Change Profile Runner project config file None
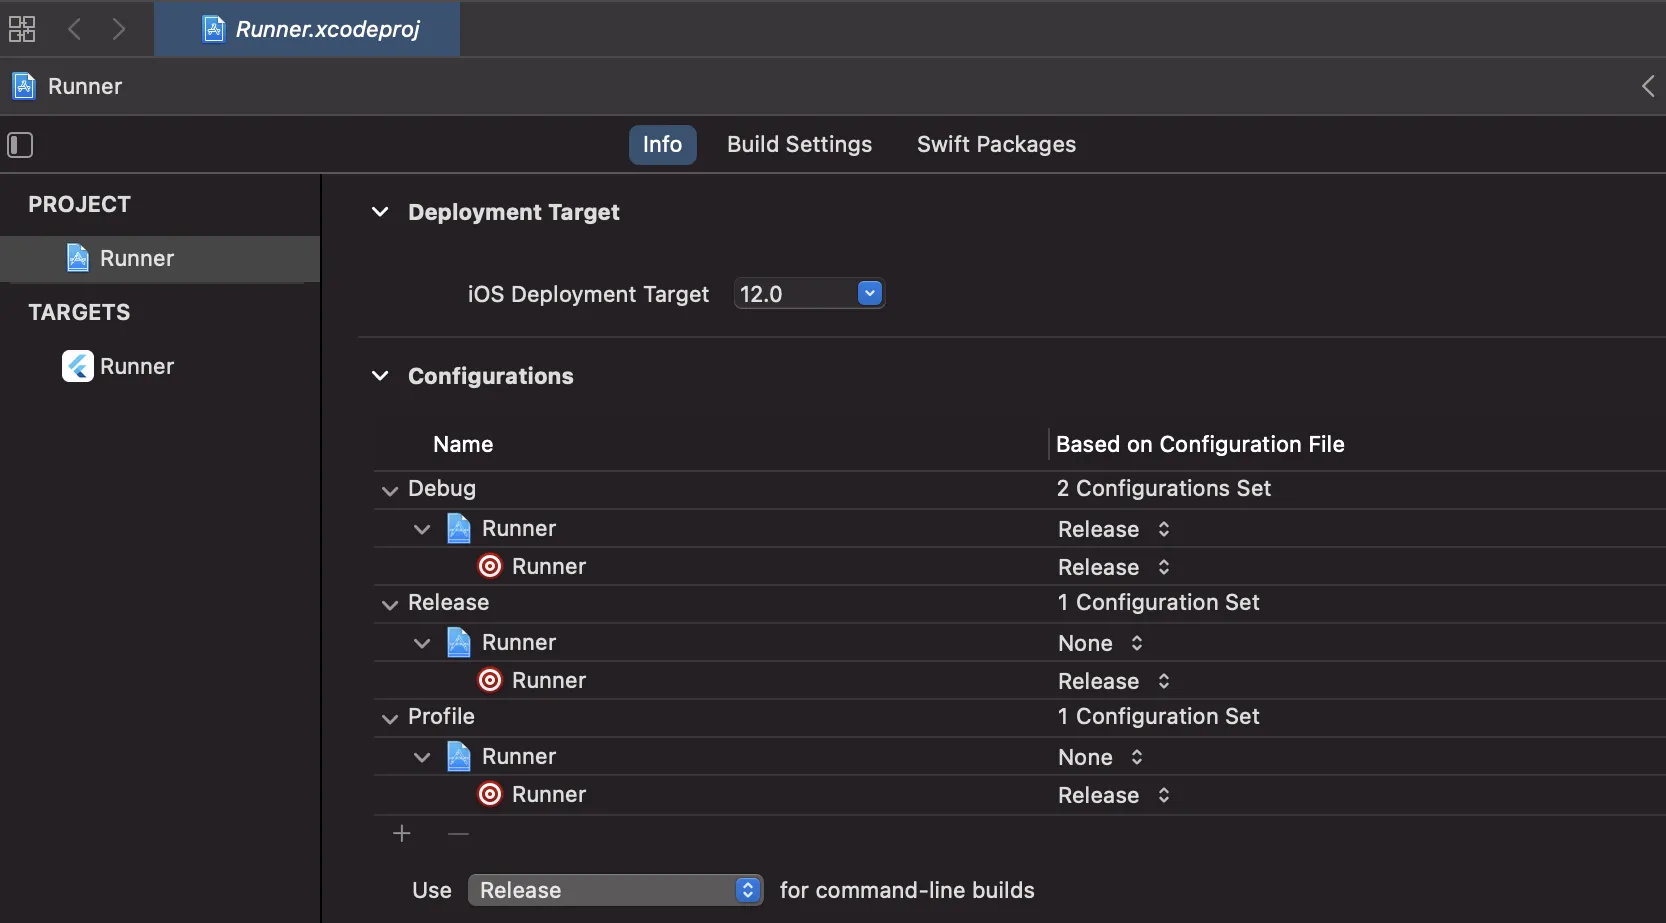This screenshot has height=923, width=1666. (1100, 757)
